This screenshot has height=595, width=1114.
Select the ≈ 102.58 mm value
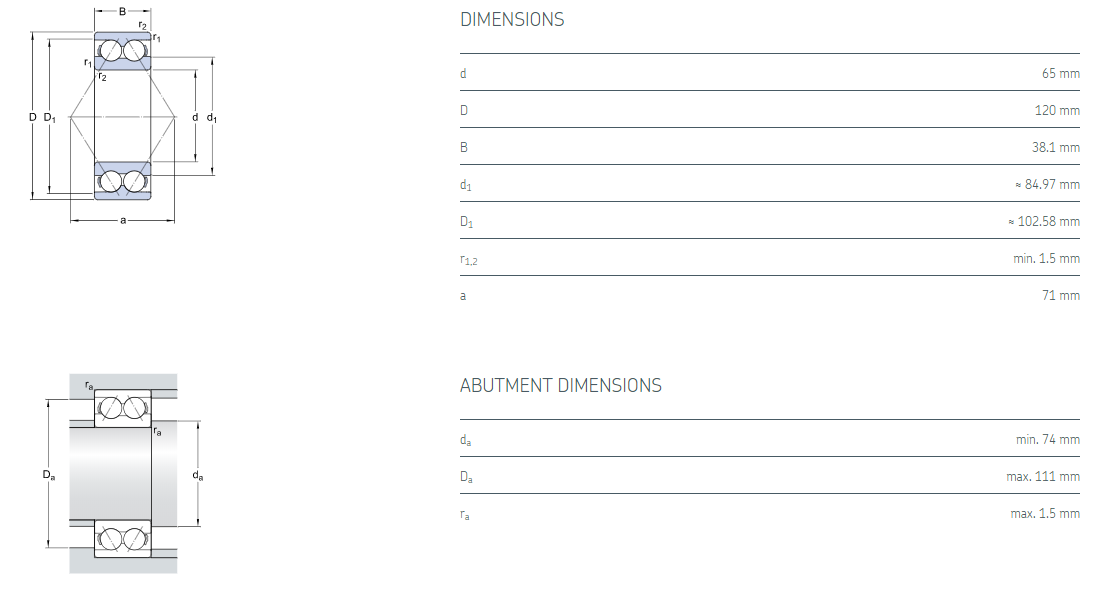click(x=1043, y=221)
